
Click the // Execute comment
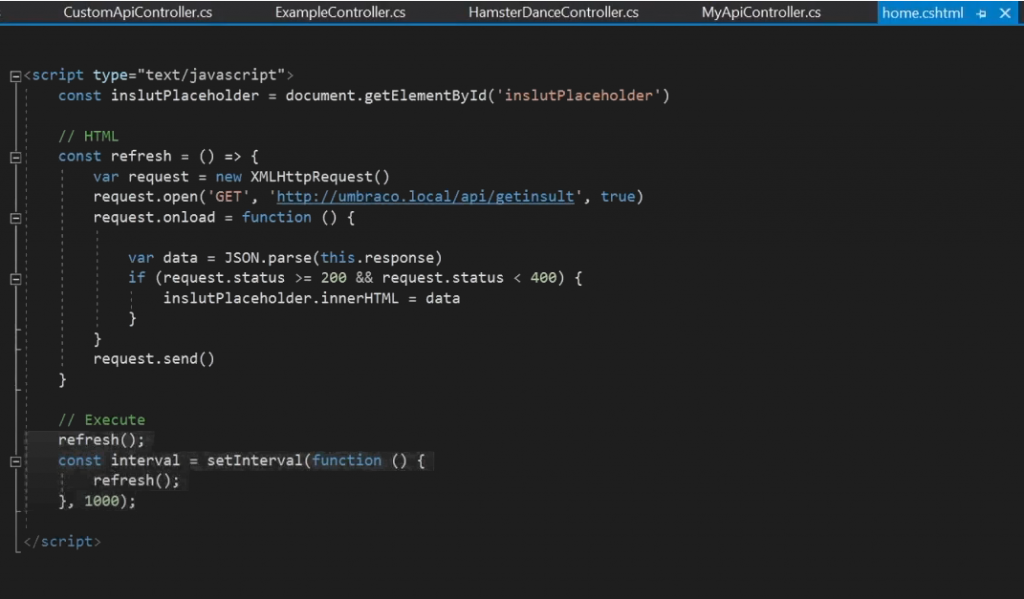pos(101,420)
